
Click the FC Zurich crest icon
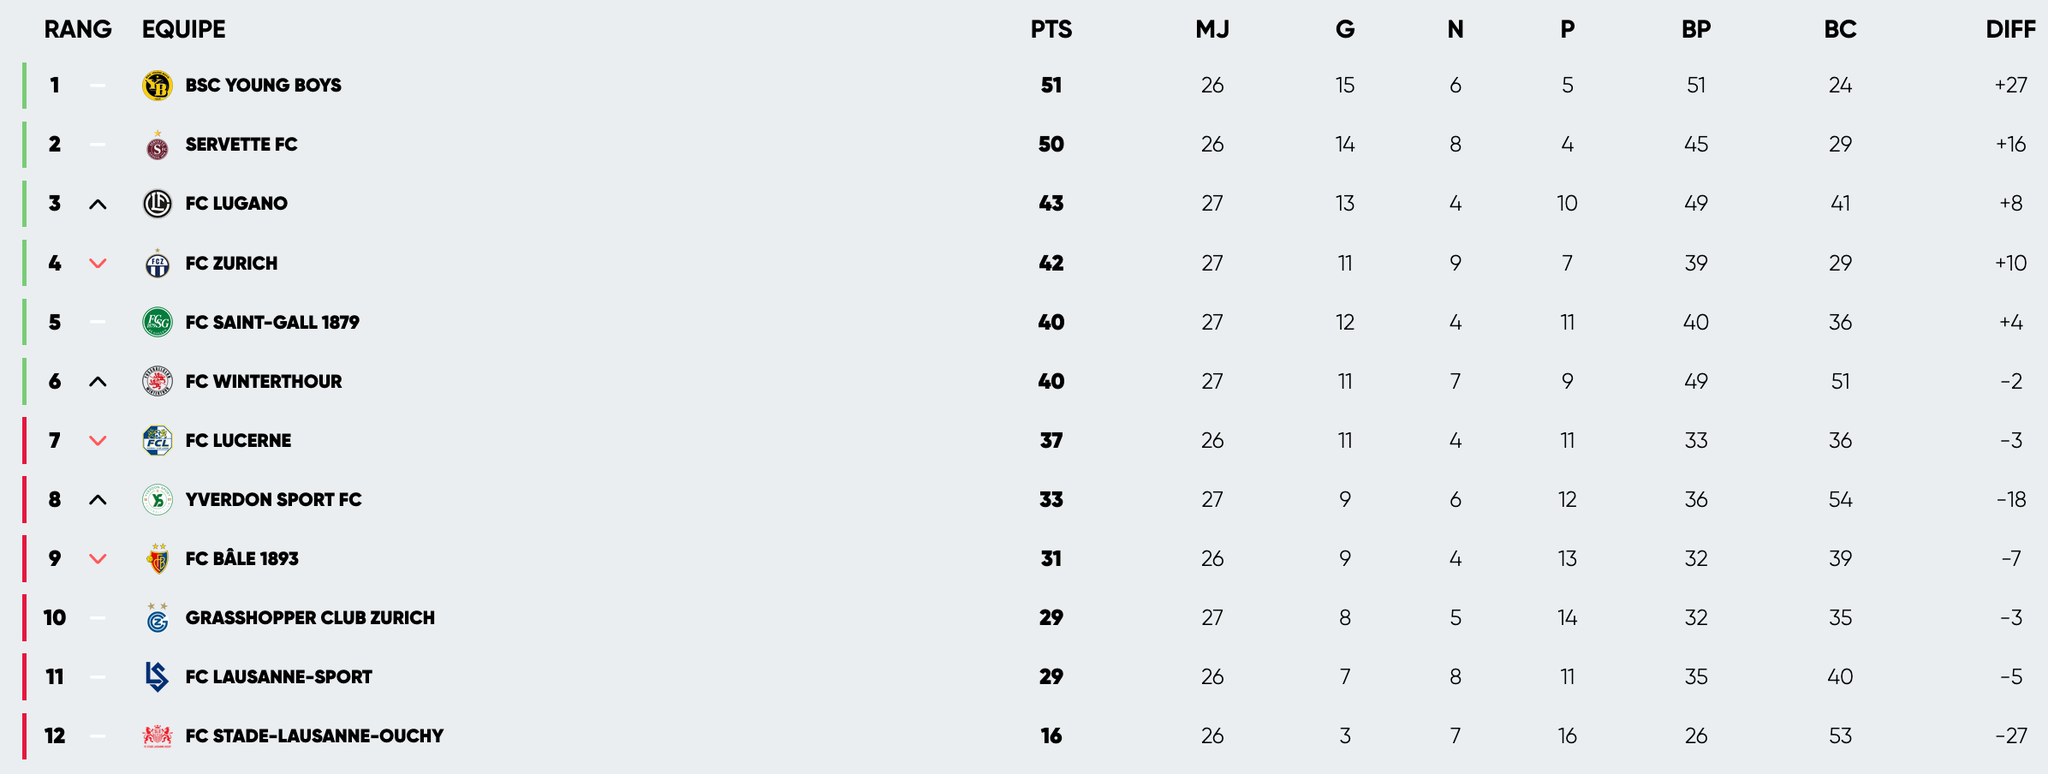[157, 264]
